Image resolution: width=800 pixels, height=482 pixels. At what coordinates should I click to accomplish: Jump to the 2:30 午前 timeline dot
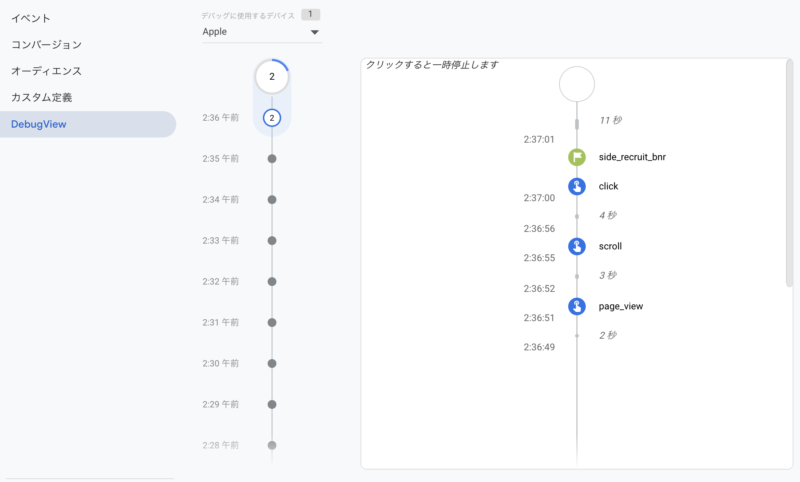click(271, 364)
